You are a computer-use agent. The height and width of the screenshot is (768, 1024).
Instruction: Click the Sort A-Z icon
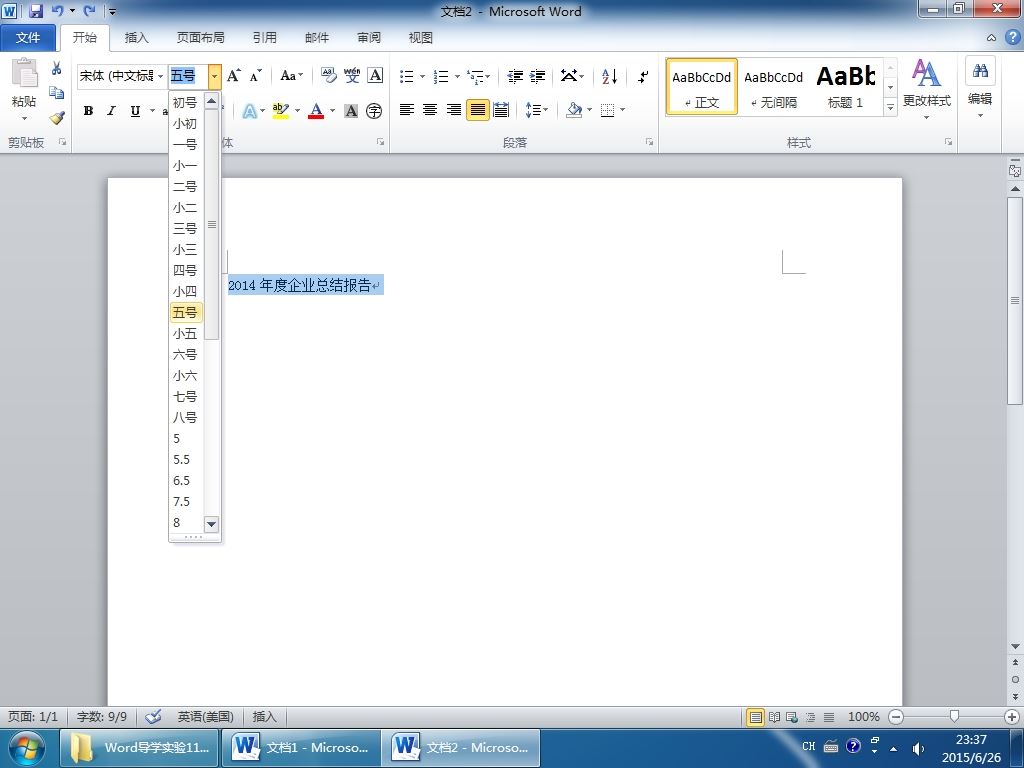tap(609, 76)
